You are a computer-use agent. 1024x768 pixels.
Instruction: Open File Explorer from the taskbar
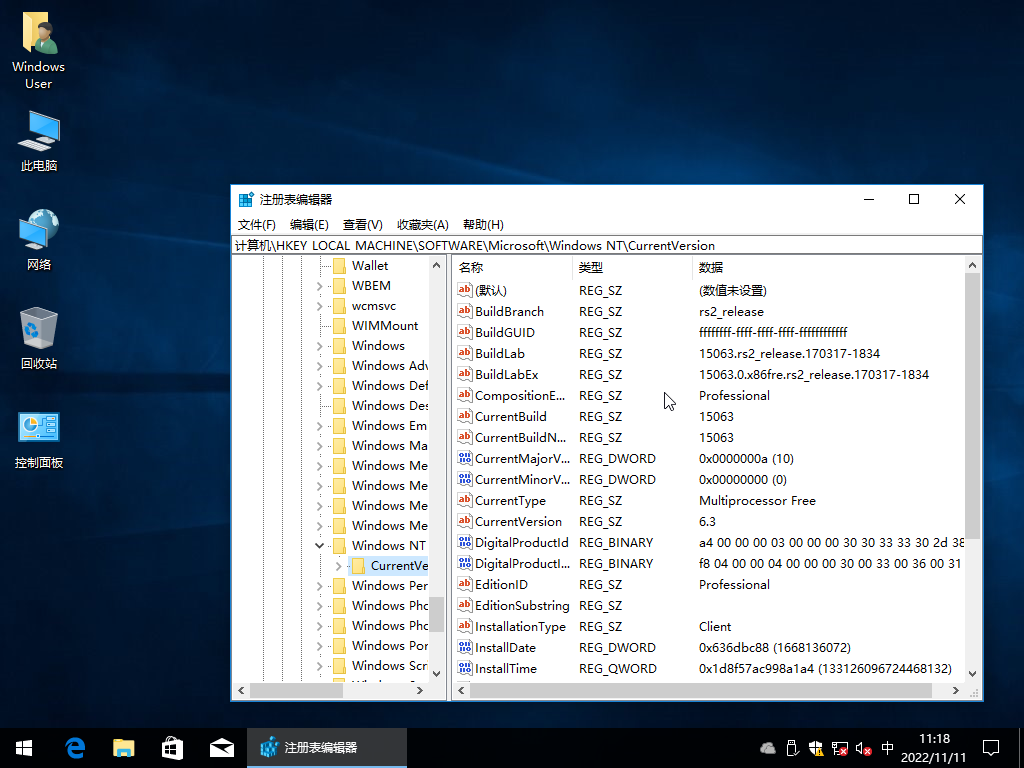pyautogui.click(x=123, y=748)
